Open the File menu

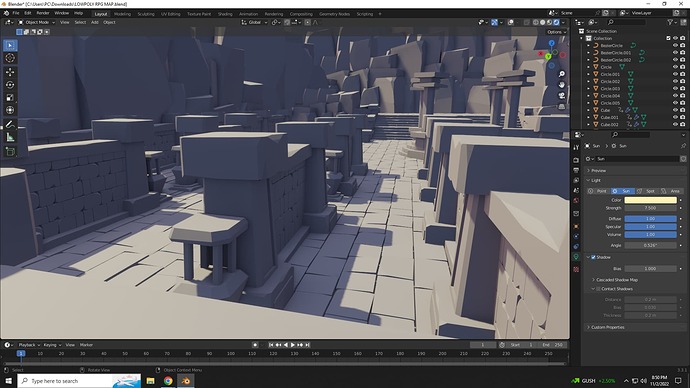pyautogui.click(x=16, y=13)
